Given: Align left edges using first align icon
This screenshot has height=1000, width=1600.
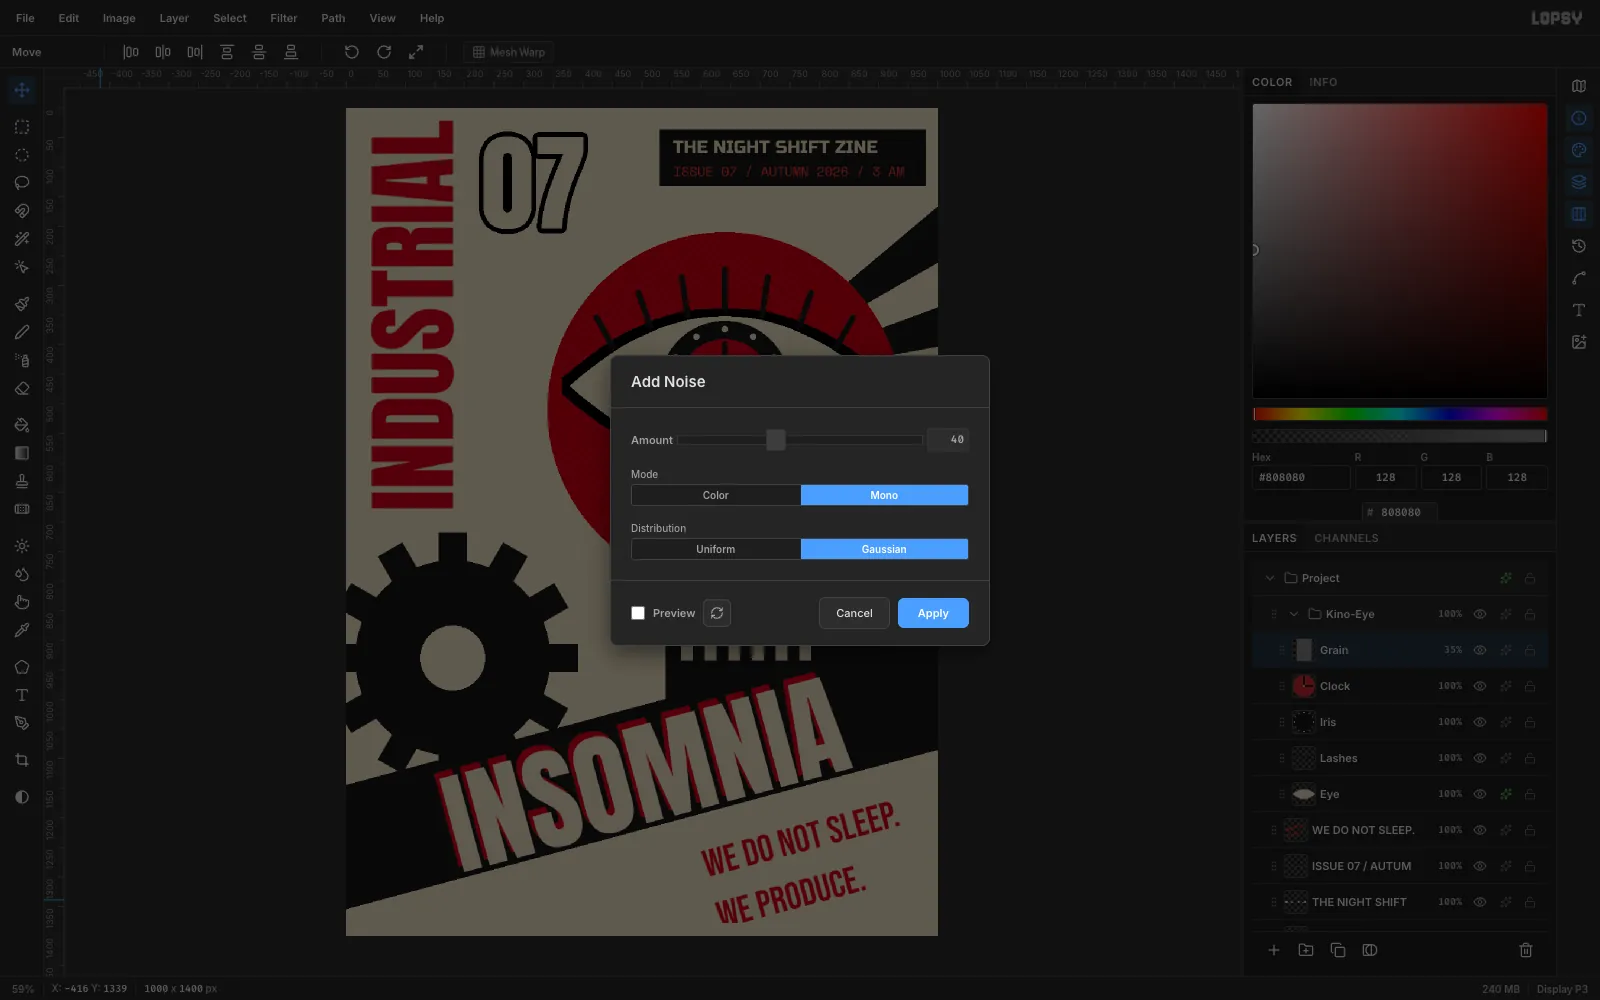Looking at the screenshot, I should 131,52.
